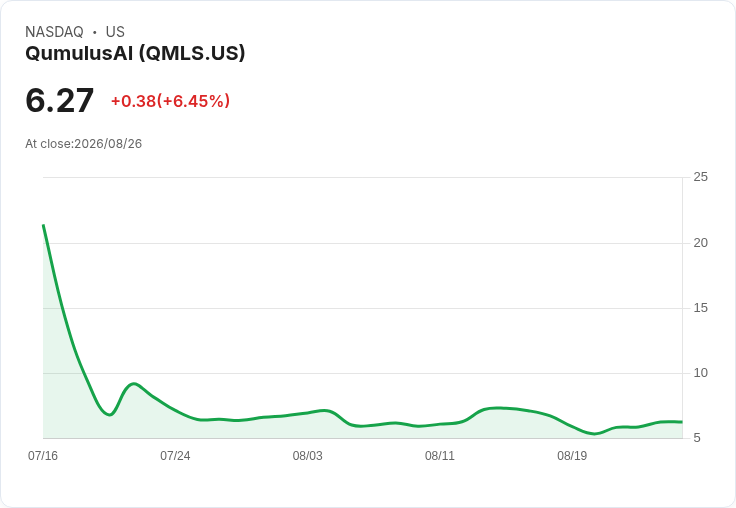
Task: Click the 07/16 date axis label
Action: [x=43, y=455]
